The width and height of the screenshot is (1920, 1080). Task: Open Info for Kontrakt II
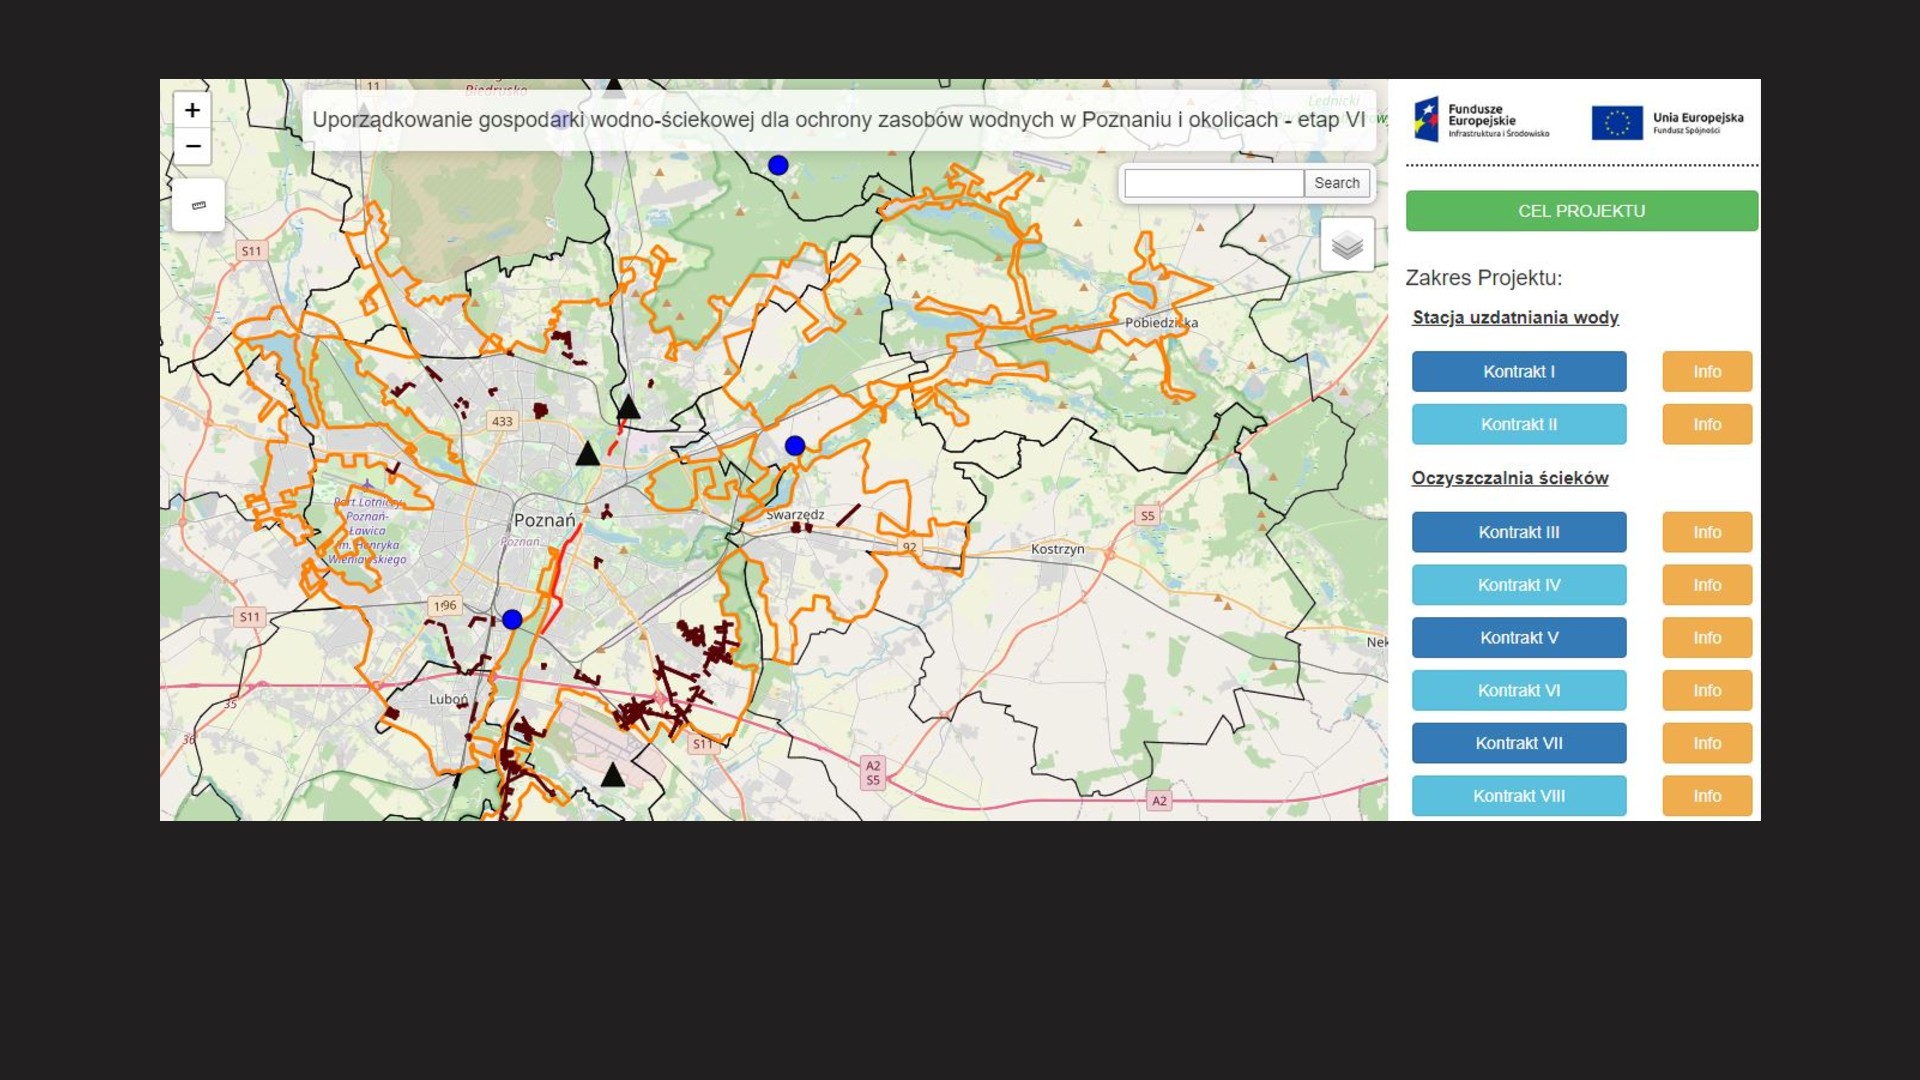pyautogui.click(x=1707, y=425)
